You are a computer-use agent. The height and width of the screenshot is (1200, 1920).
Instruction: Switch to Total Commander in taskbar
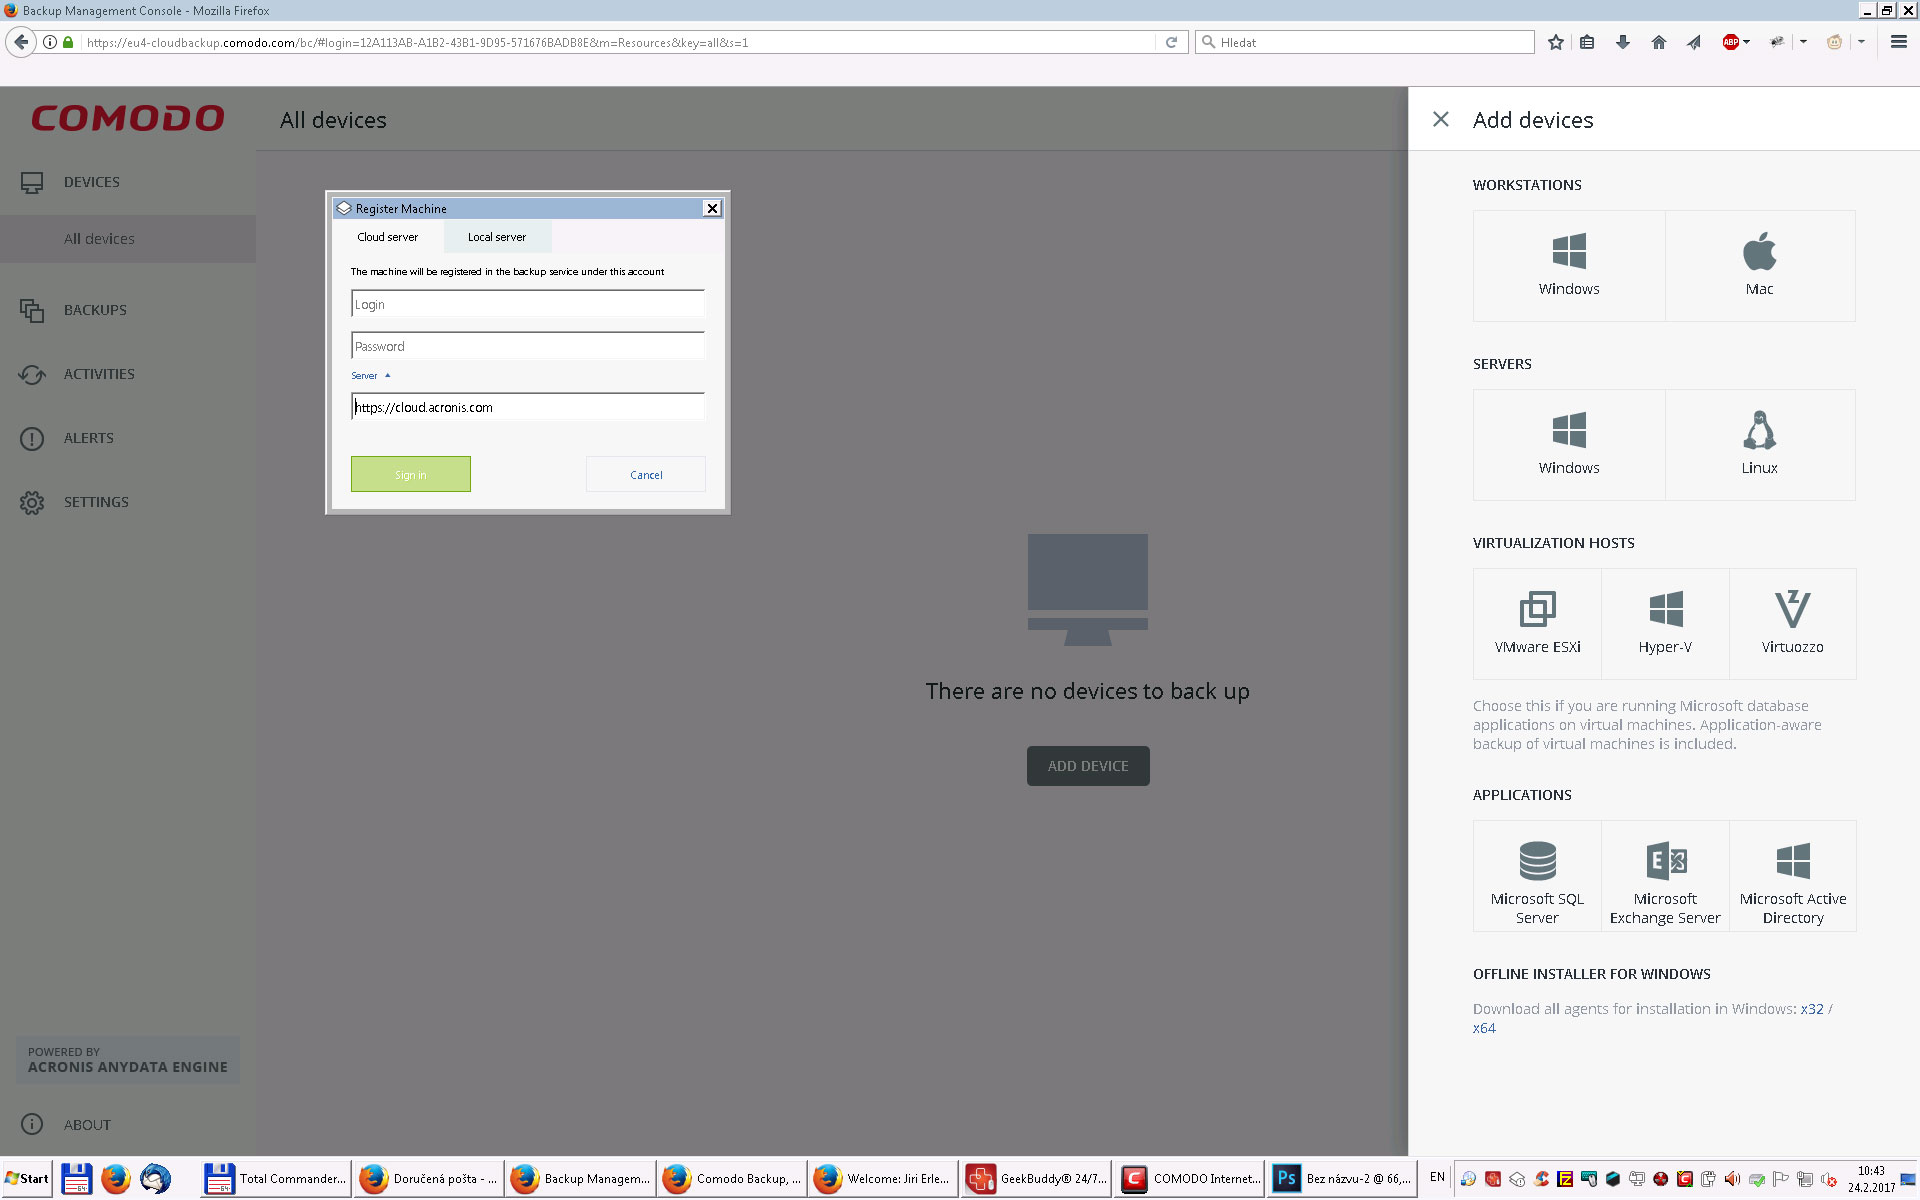pos(276,1179)
